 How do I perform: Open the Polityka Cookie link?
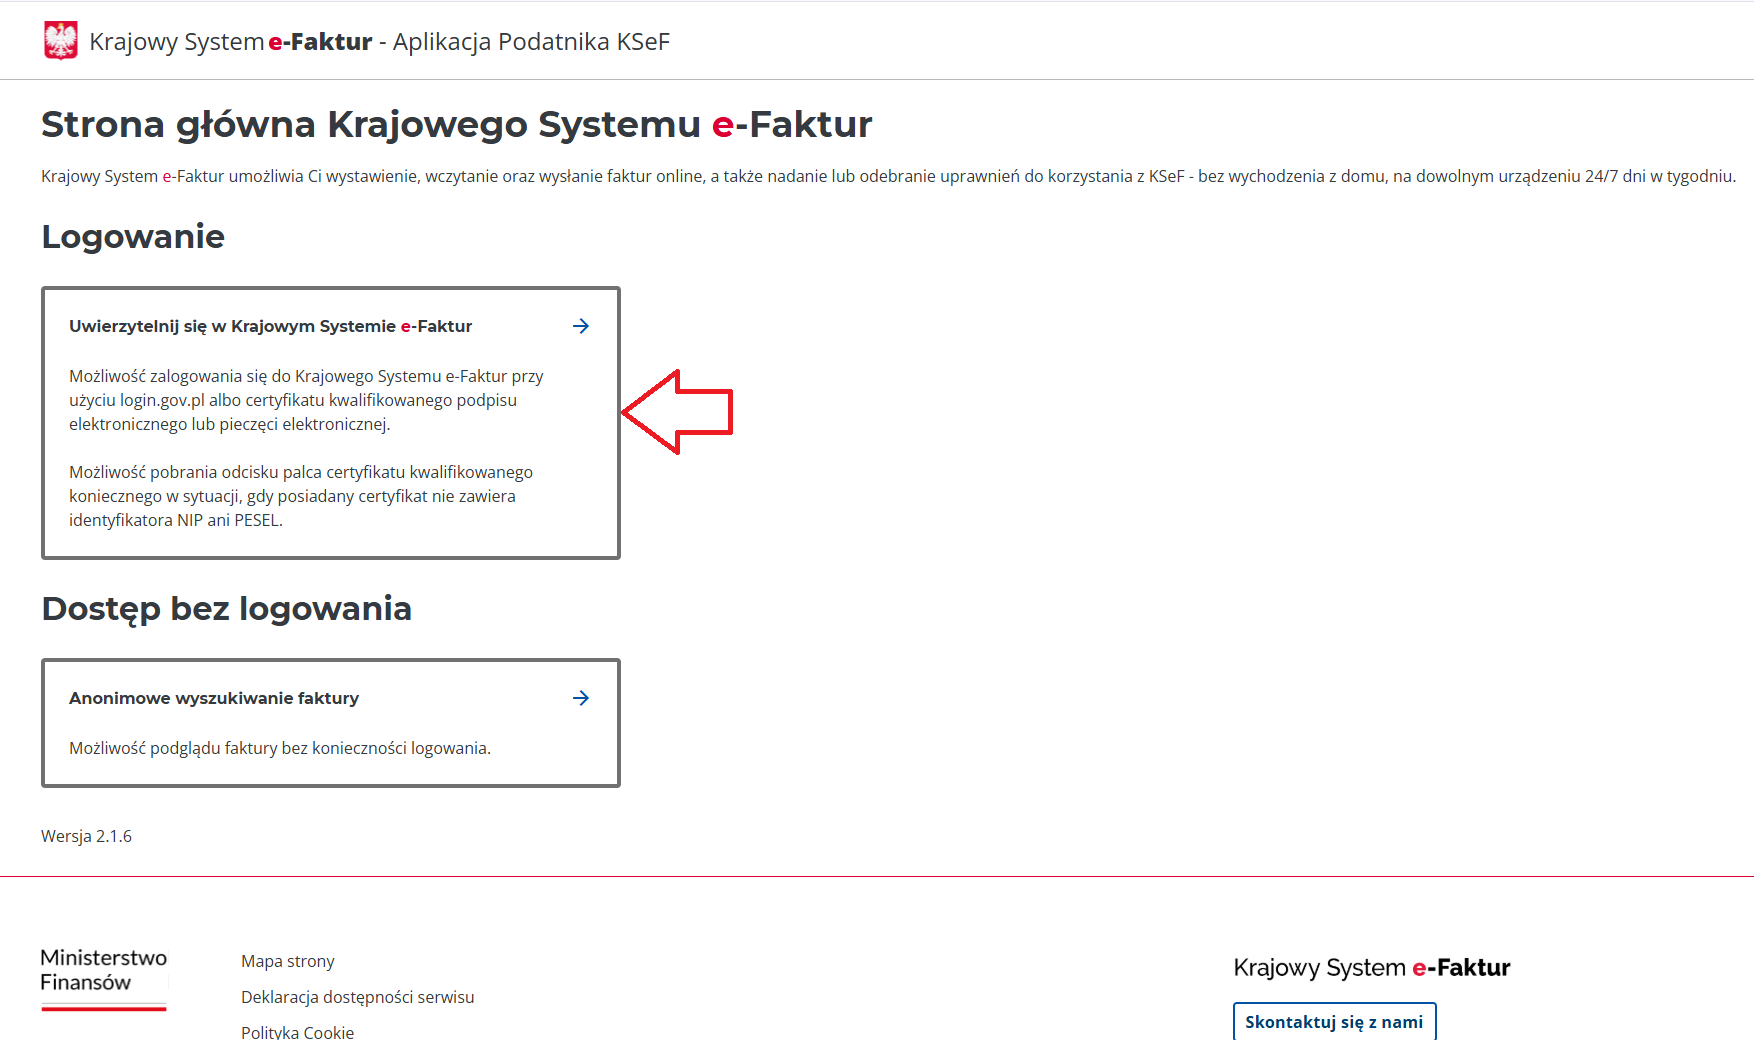(298, 1031)
